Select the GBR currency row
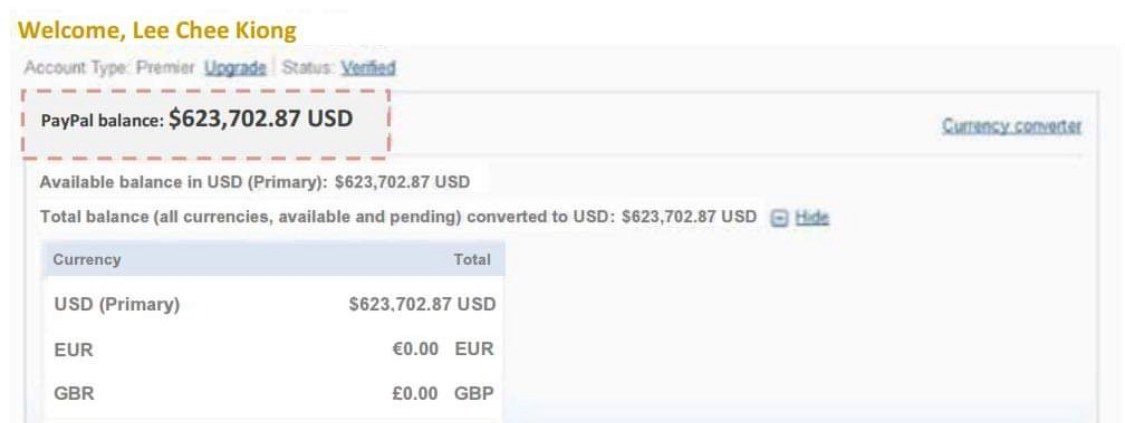1125x423 pixels. pos(74,394)
